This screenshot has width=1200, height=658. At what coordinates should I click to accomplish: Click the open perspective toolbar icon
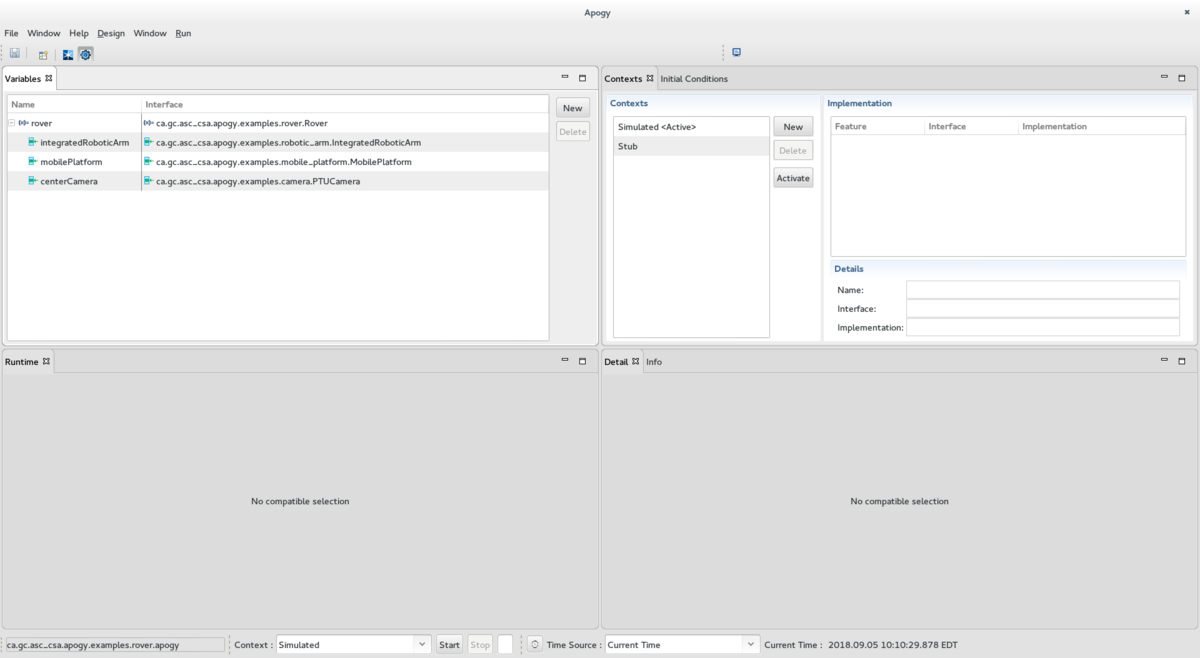43,54
